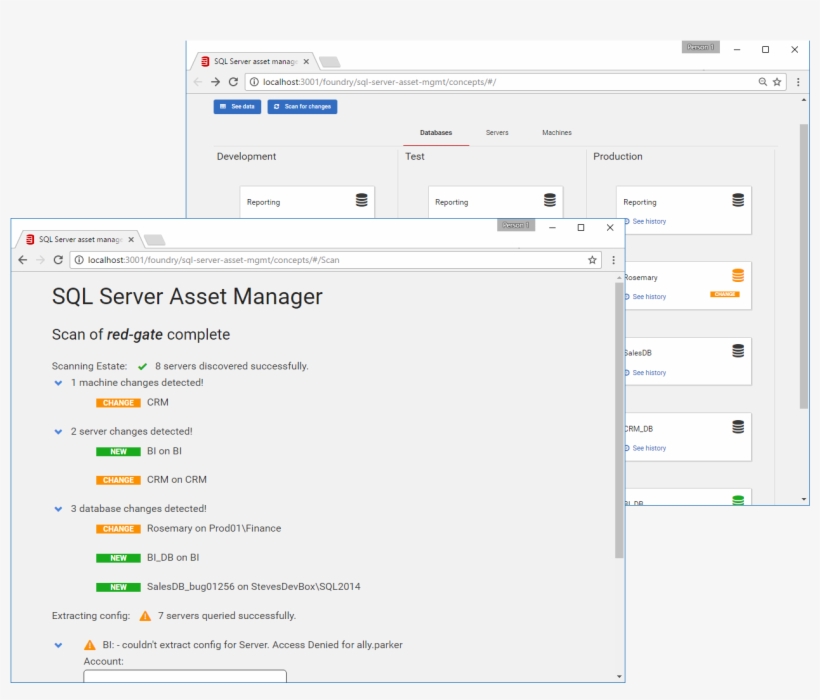Image resolution: width=820 pixels, height=700 pixels.
Task: Click See data button in back window
Action: pos(237,107)
